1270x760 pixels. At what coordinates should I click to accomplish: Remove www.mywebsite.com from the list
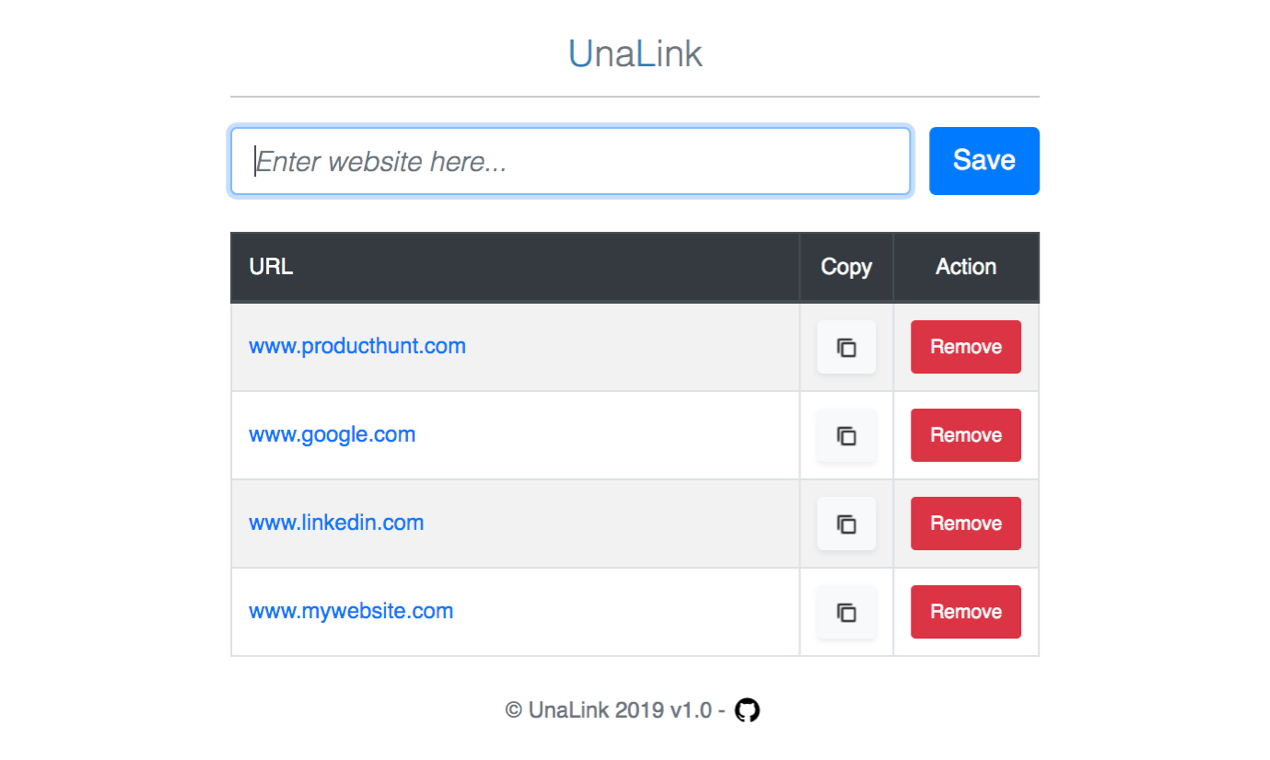pos(964,611)
